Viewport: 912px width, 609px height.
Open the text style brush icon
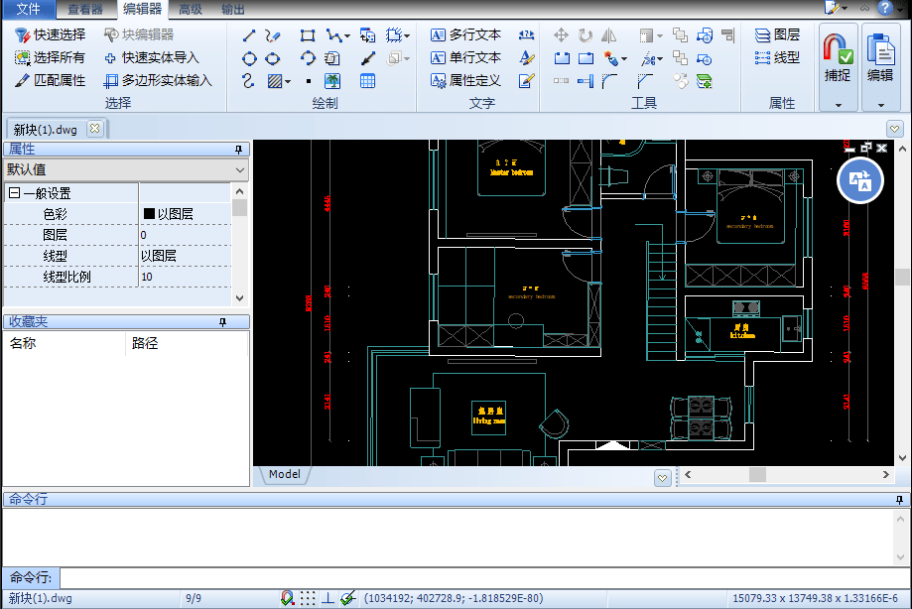tap(526, 58)
